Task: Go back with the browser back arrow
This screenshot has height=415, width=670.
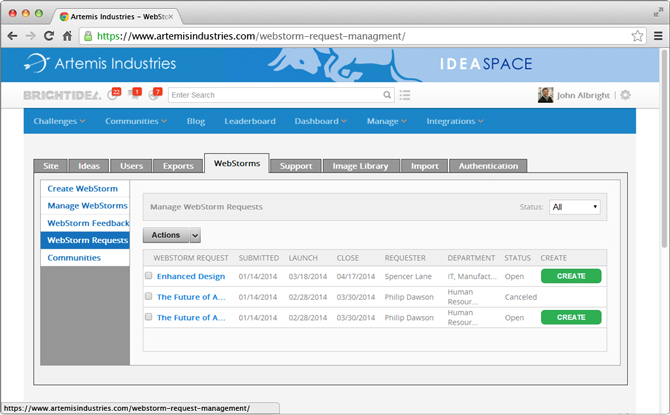Action: point(12,36)
